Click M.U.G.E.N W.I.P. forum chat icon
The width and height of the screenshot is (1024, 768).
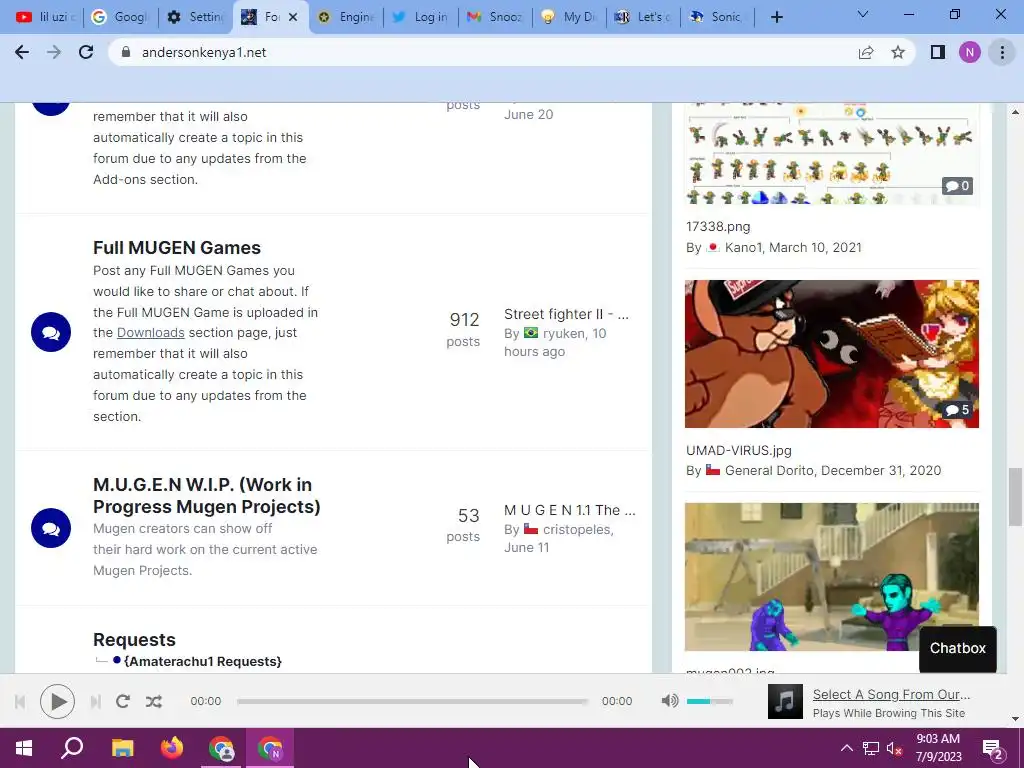click(51, 528)
